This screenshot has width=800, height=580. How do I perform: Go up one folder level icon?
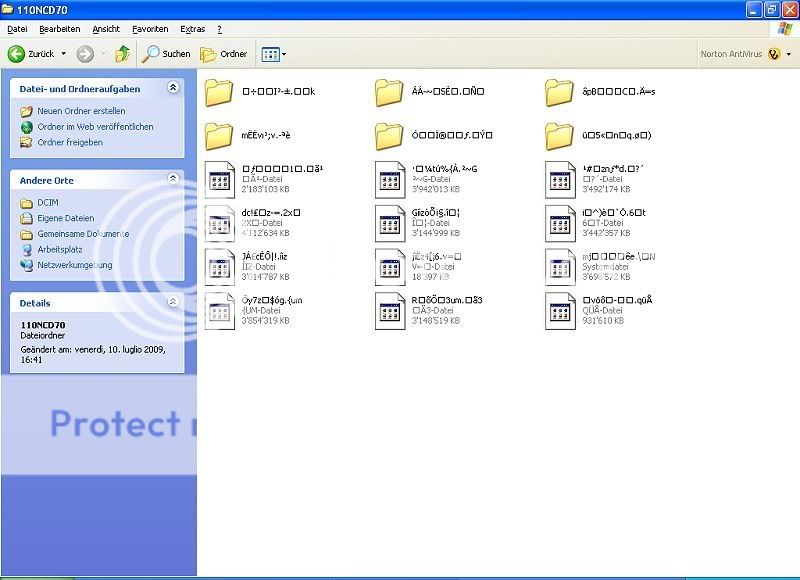(x=122, y=54)
